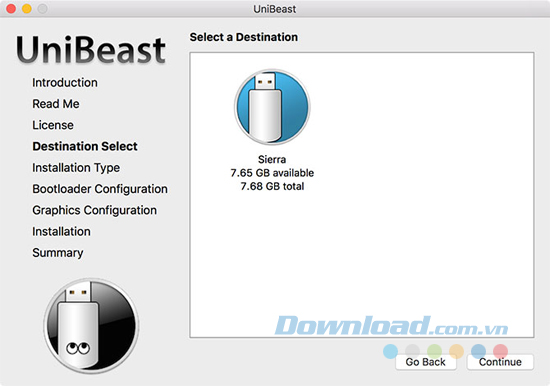
Task: Click the 7.65 GB available text
Action: pos(272,173)
